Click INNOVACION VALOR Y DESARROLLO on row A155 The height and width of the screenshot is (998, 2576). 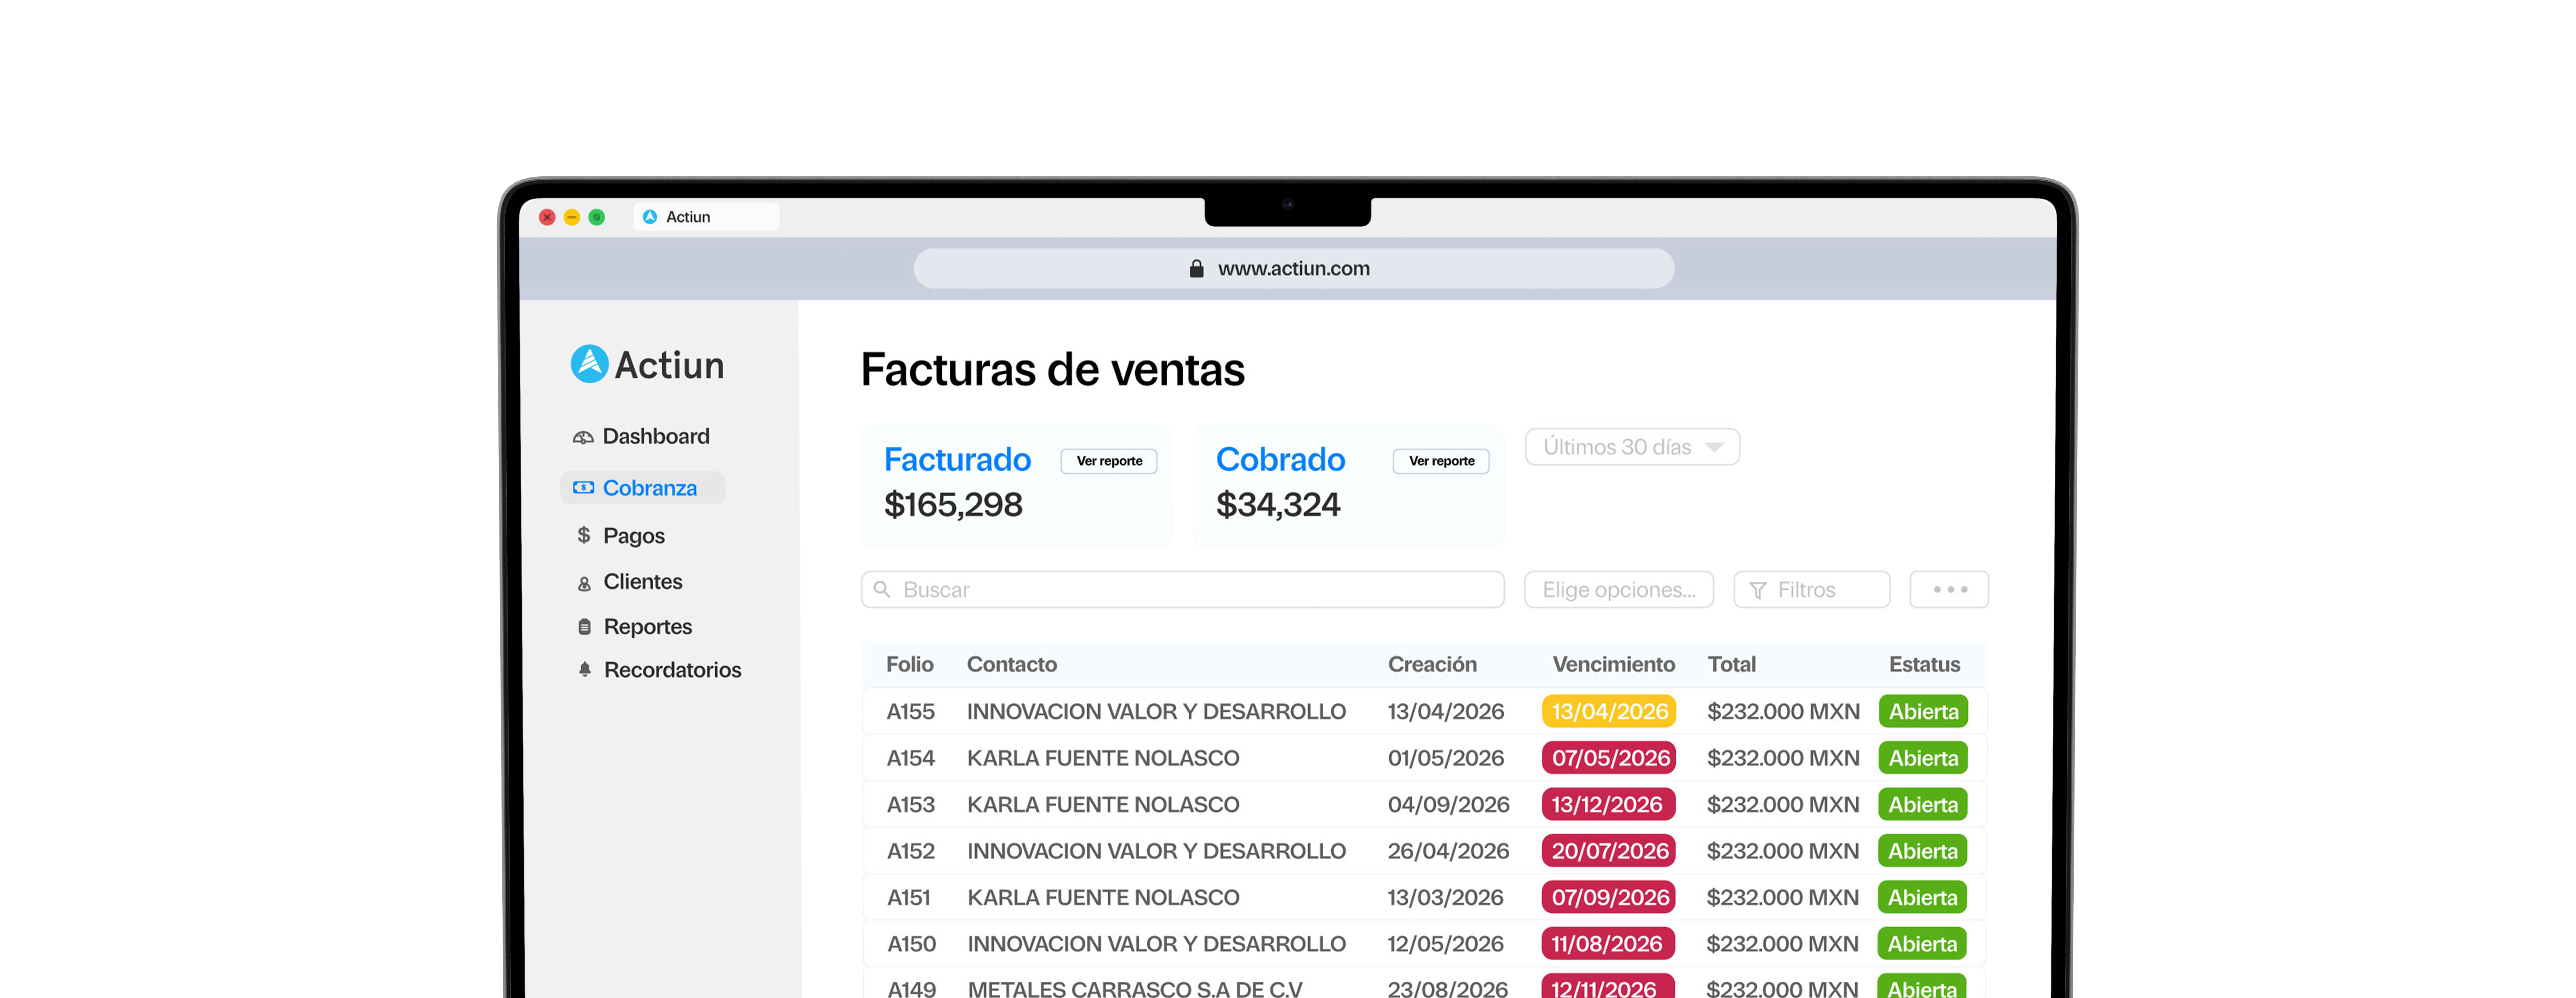click(x=1156, y=712)
